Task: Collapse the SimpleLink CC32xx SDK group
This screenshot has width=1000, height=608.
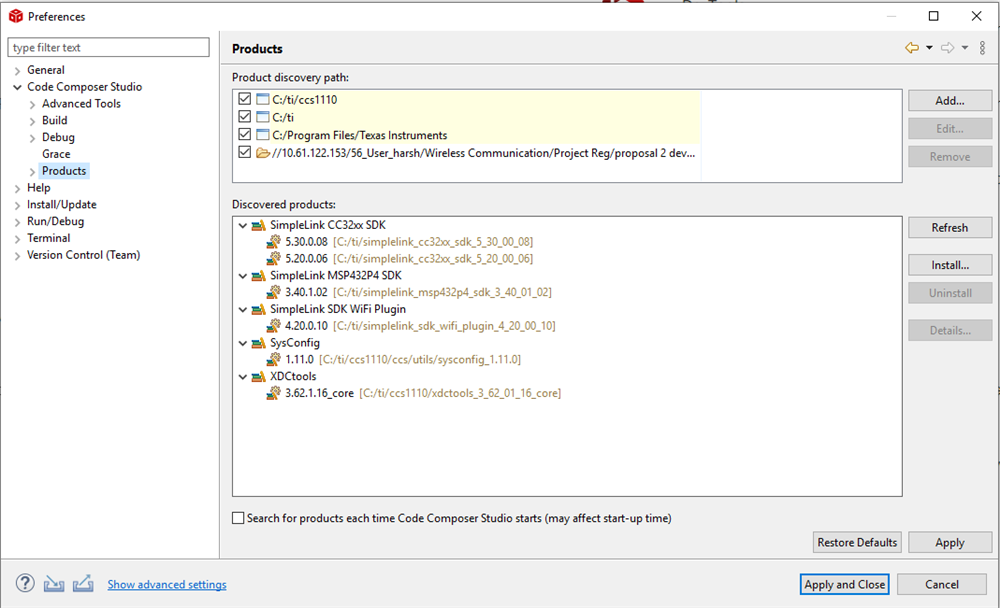Action: 242,225
